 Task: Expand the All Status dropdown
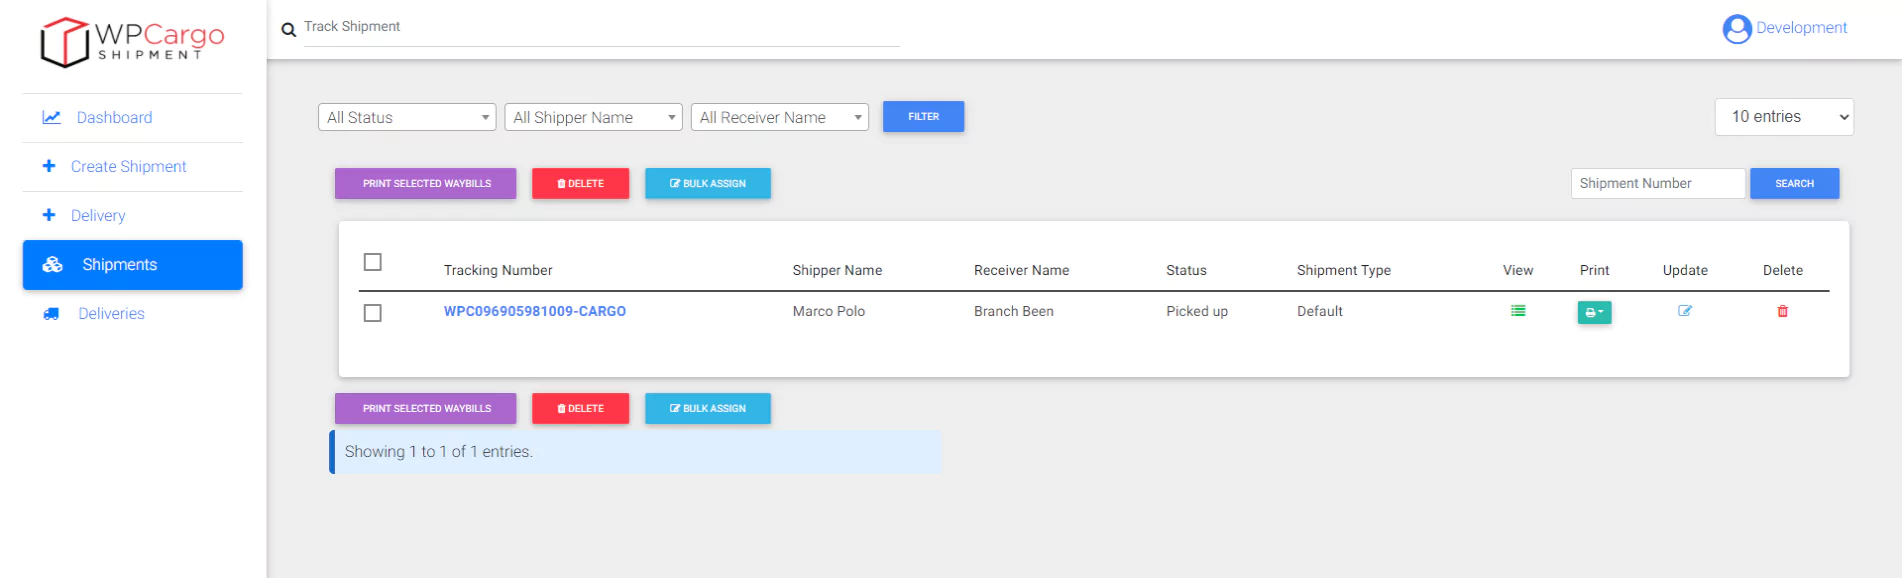407,118
